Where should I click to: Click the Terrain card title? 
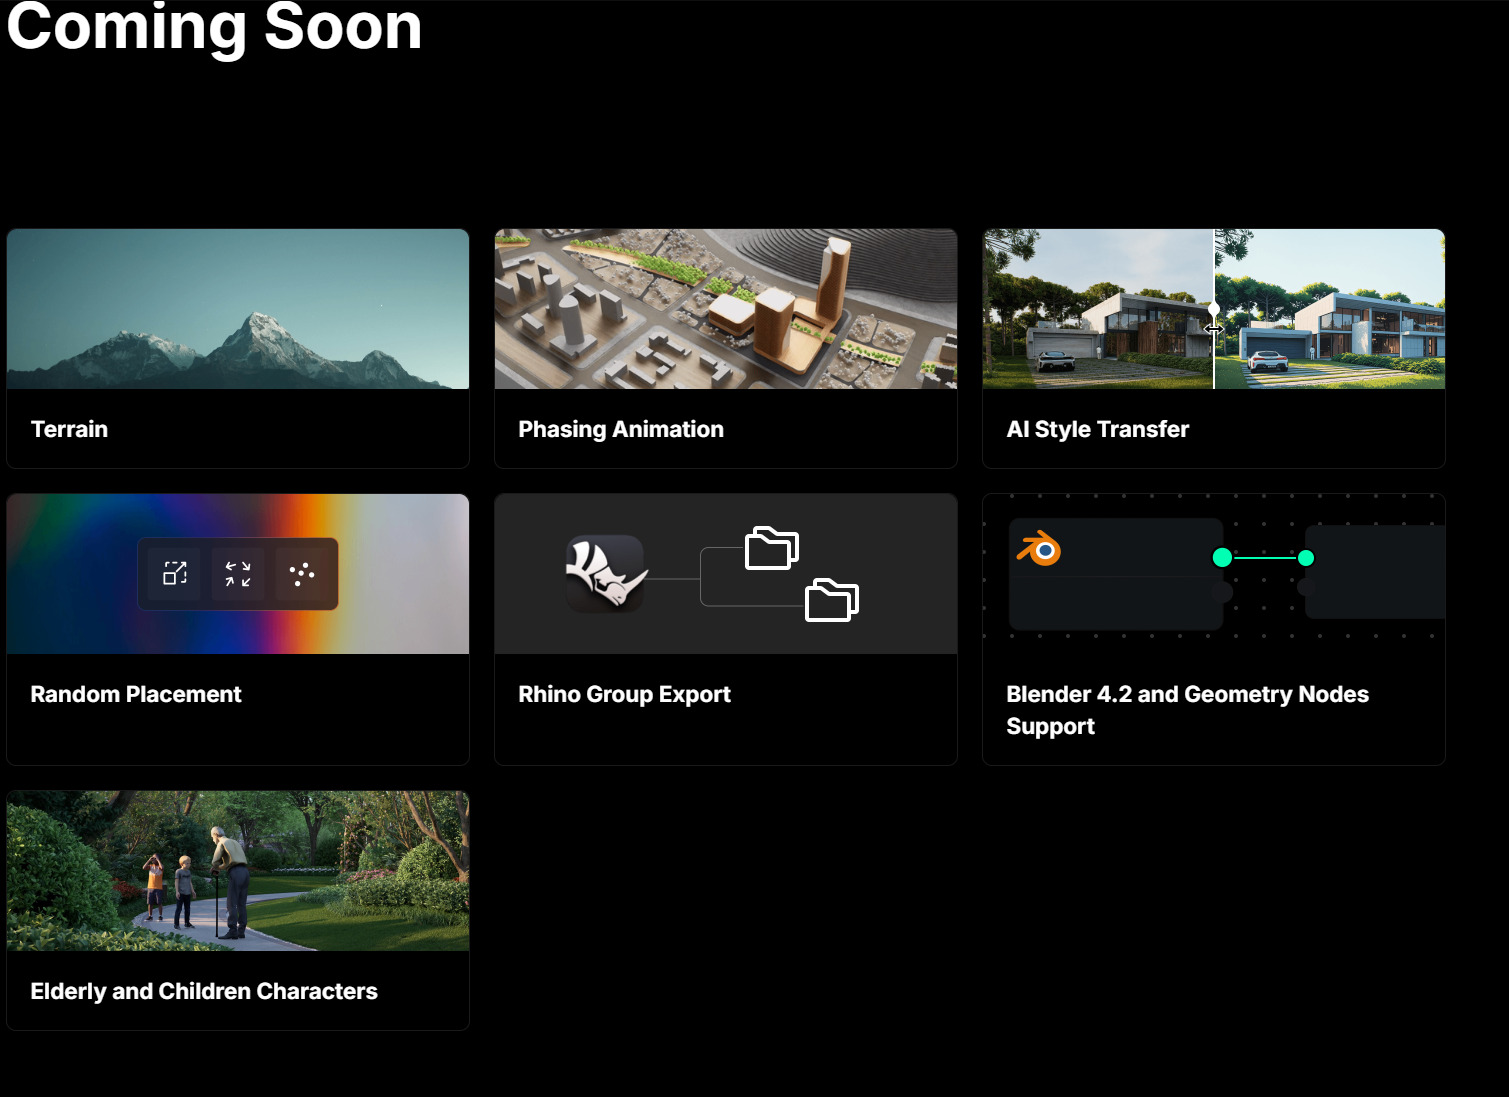pyautogui.click(x=69, y=429)
